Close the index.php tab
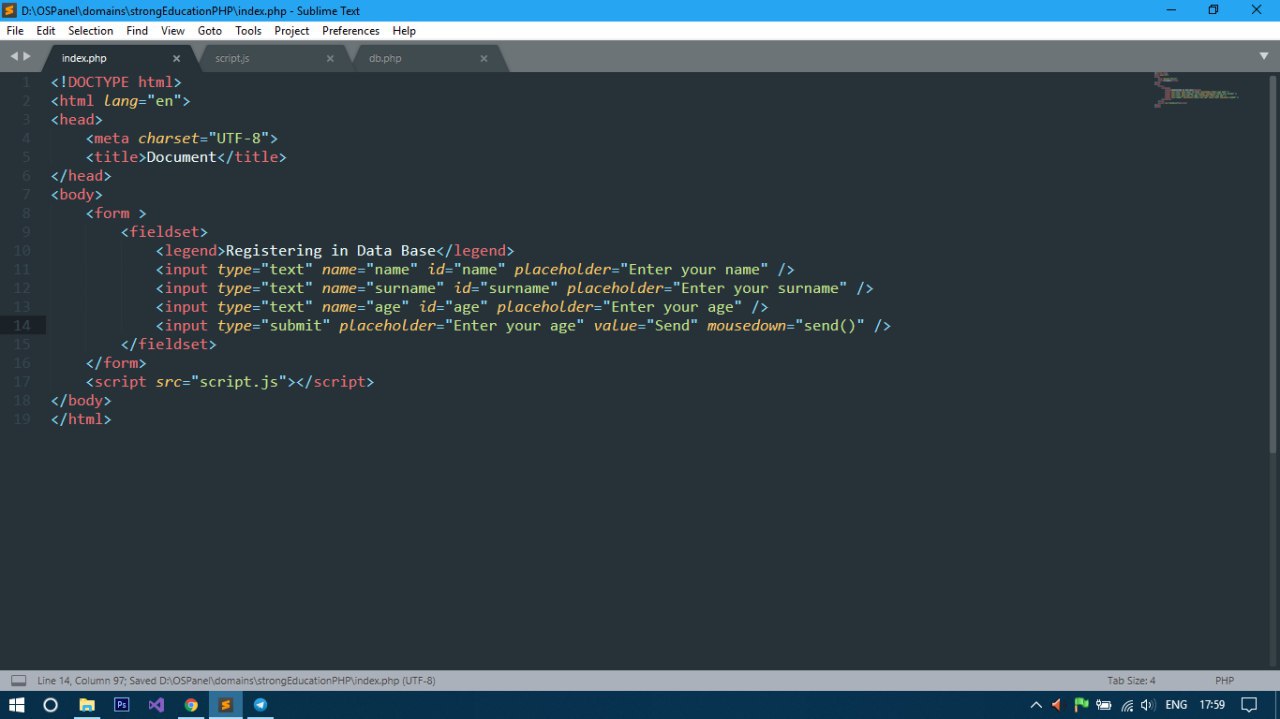1280x719 pixels. click(x=177, y=58)
